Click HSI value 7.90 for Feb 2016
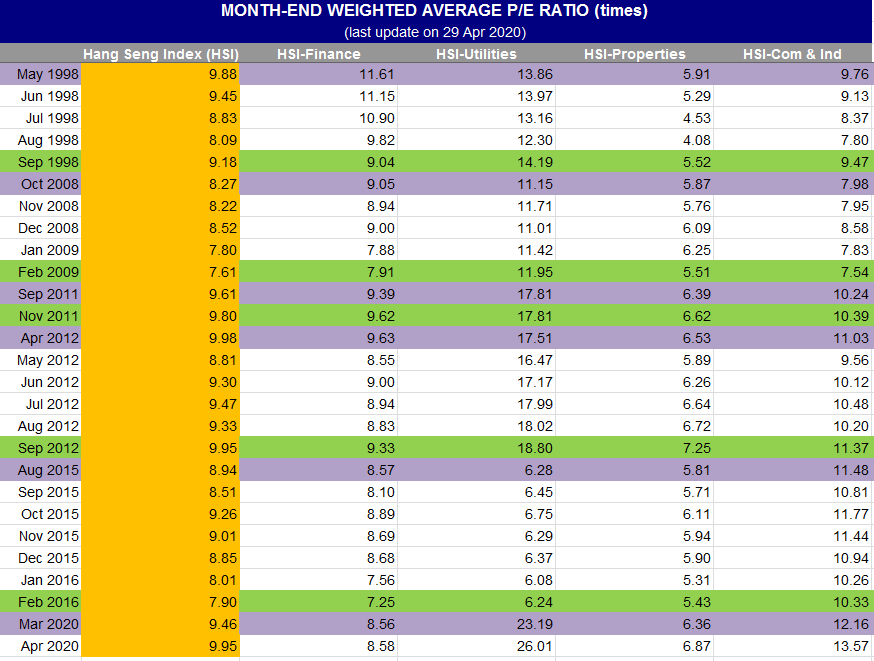 (x=223, y=602)
